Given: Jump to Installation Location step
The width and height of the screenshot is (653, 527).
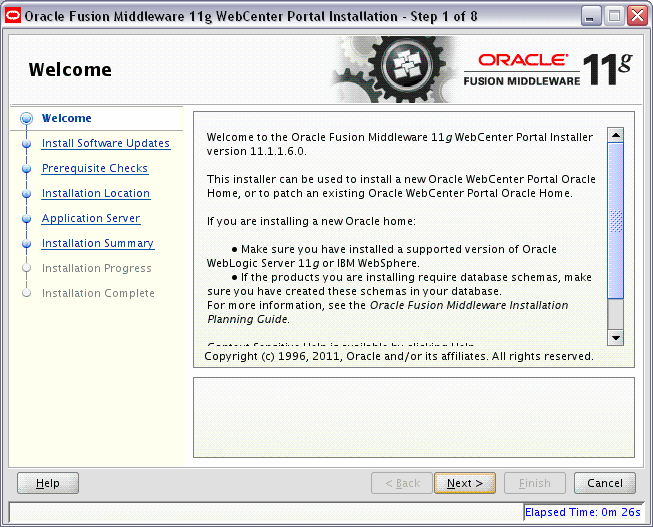Looking at the screenshot, I should click(x=96, y=193).
